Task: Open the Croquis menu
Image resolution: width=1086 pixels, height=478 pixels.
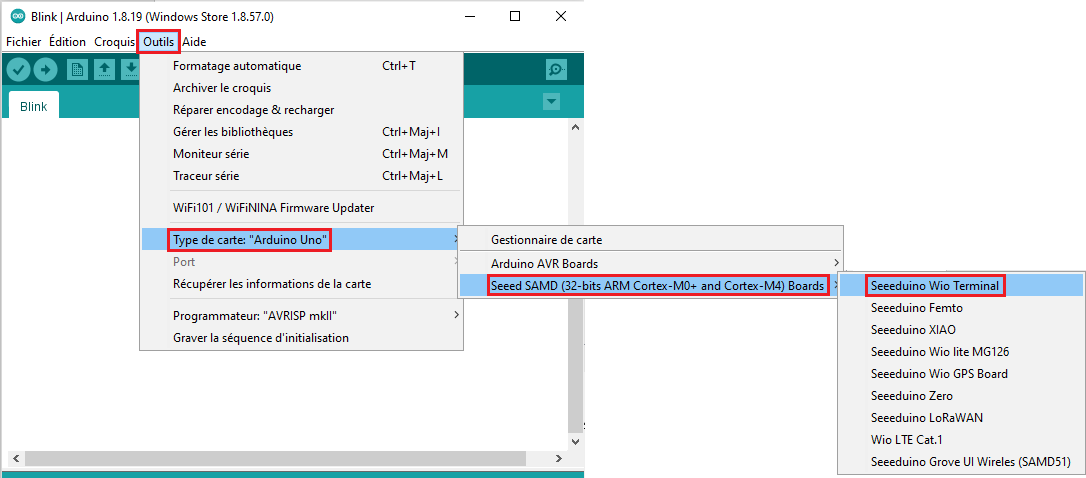Action: [114, 42]
